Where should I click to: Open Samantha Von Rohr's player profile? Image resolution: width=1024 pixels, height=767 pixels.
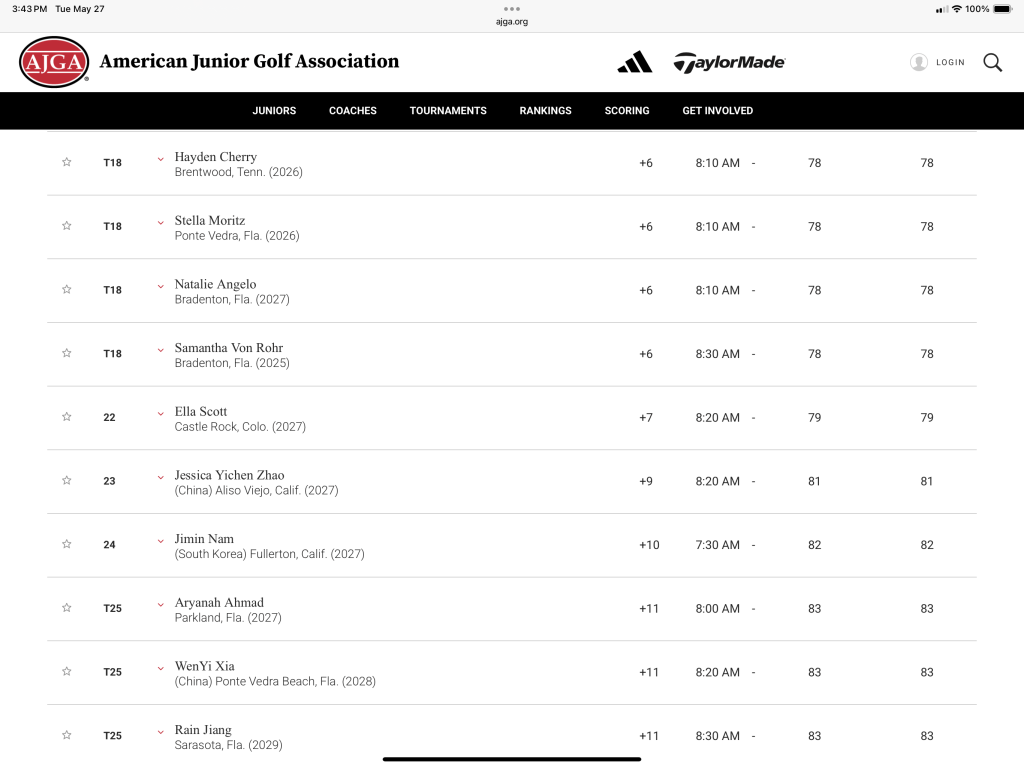(x=228, y=348)
